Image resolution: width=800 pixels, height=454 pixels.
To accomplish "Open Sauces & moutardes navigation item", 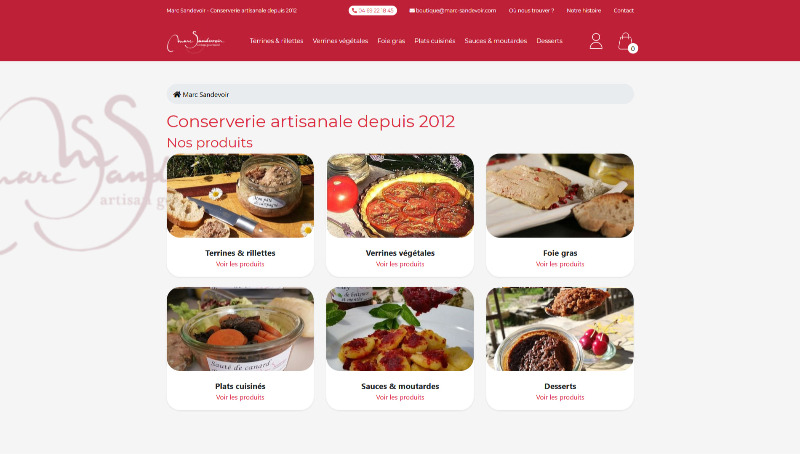I will coord(495,41).
